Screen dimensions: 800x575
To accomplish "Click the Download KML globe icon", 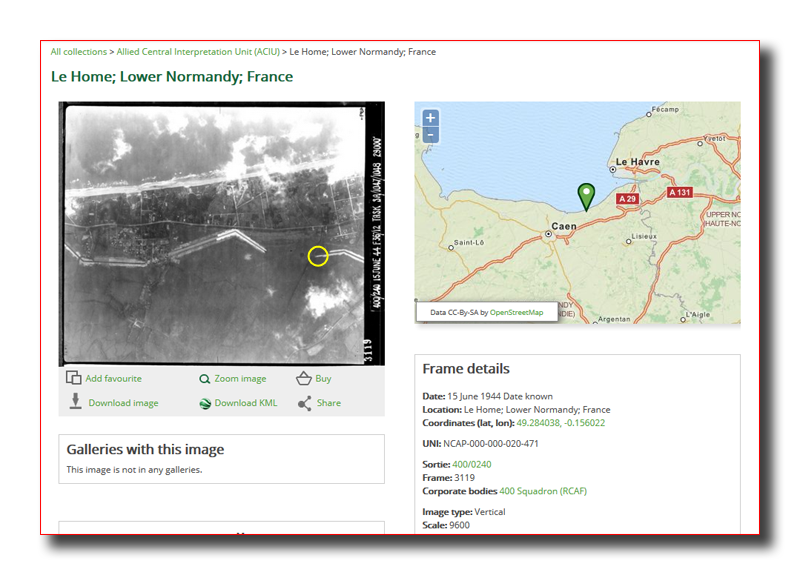I will pyautogui.click(x=205, y=404).
